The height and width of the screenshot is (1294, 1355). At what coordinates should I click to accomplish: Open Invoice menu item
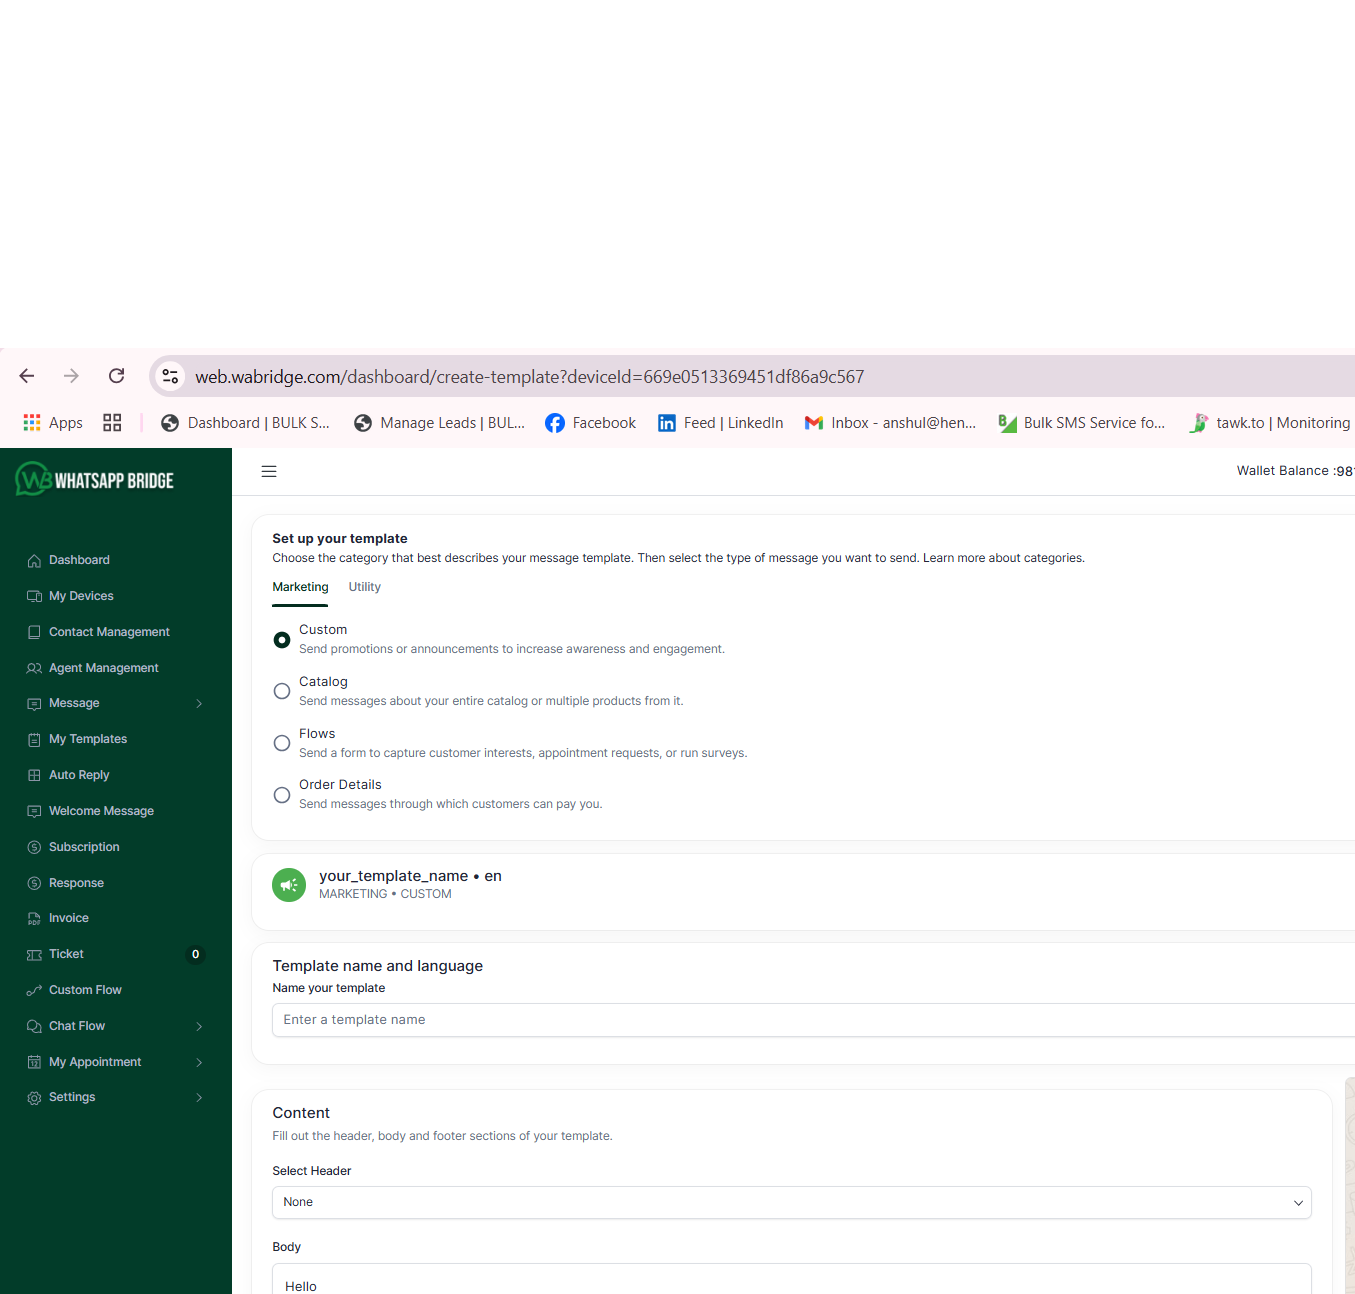(x=69, y=918)
